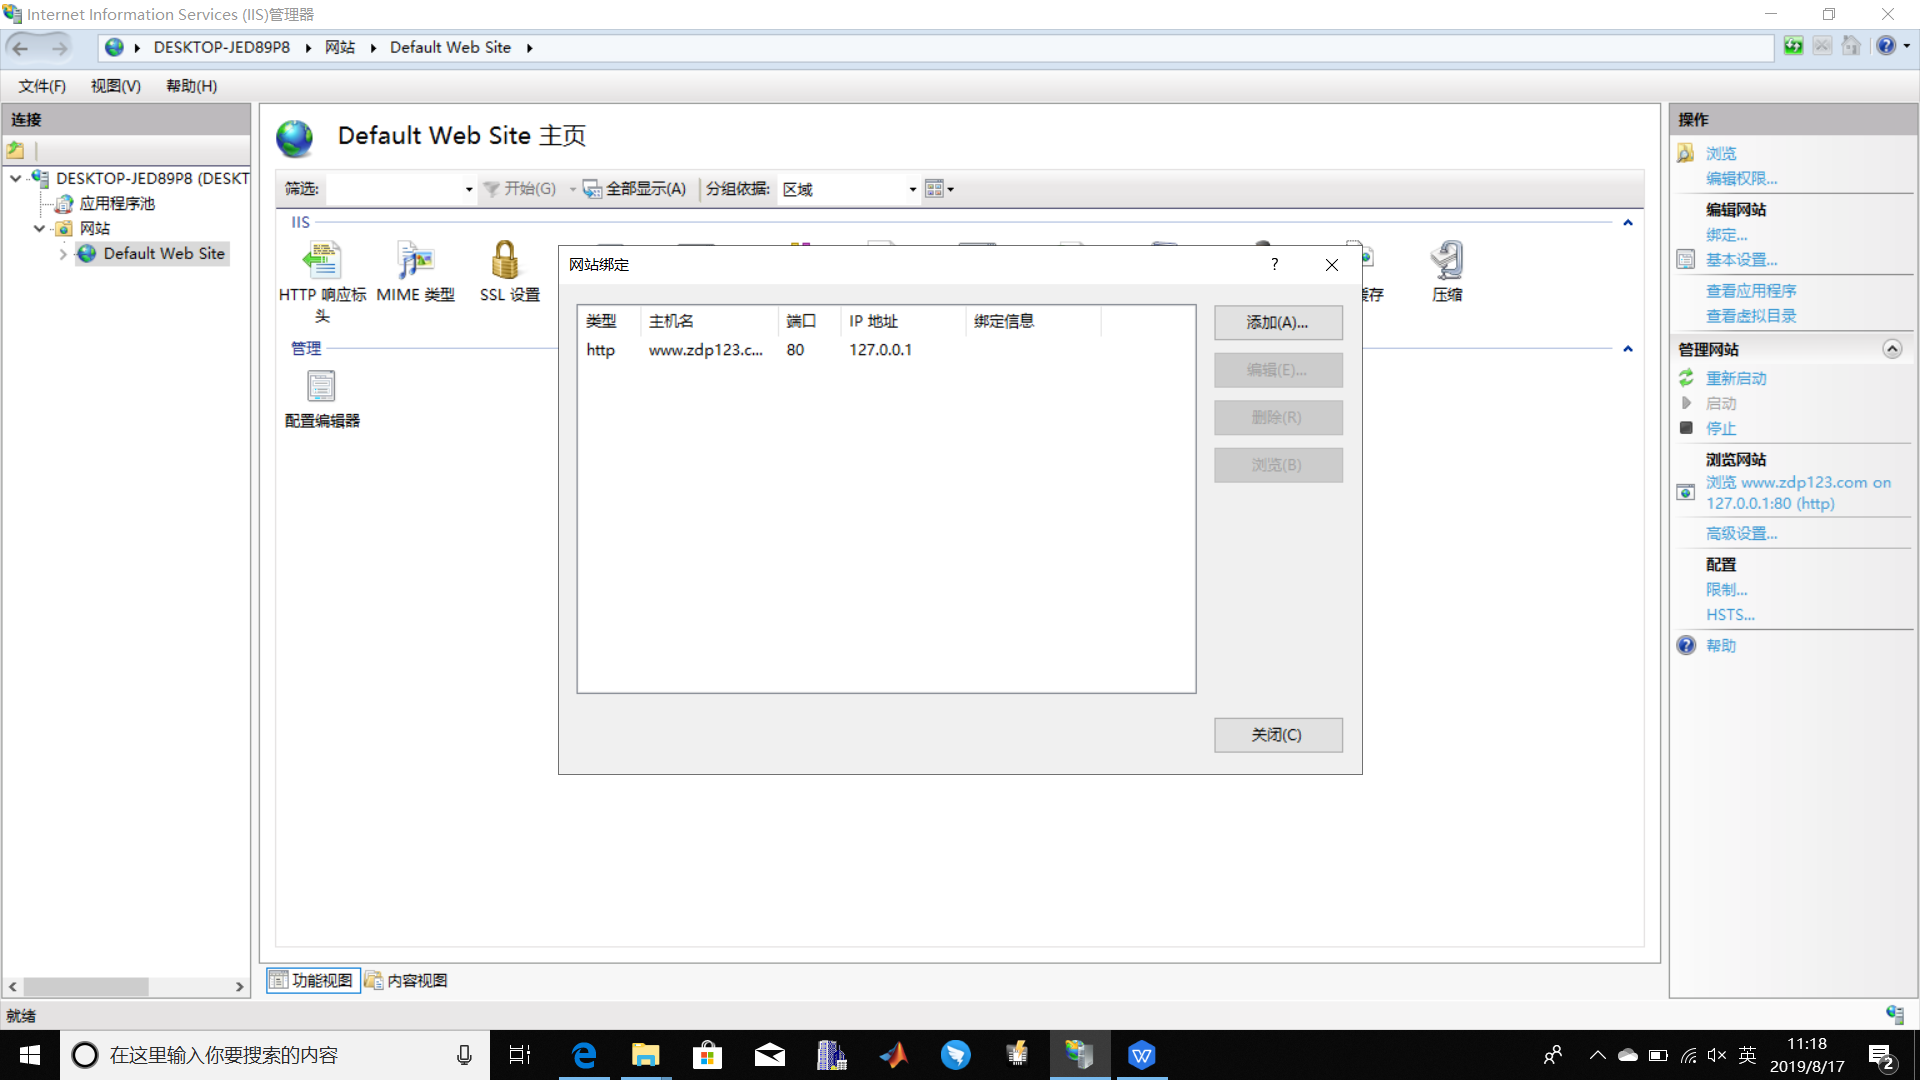This screenshot has height=1080, width=1920.
Task: Click 基本设置... link
Action: 1741,260
